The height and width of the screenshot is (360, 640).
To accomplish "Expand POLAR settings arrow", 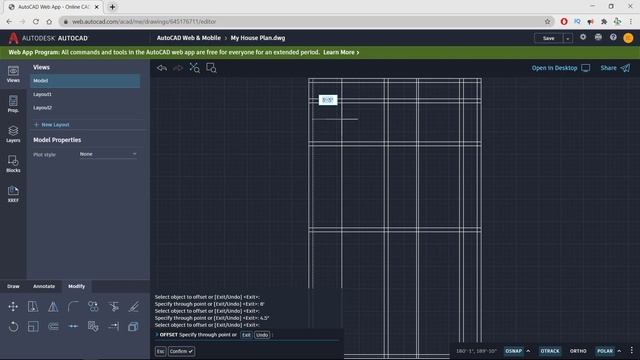I will click(x=619, y=351).
